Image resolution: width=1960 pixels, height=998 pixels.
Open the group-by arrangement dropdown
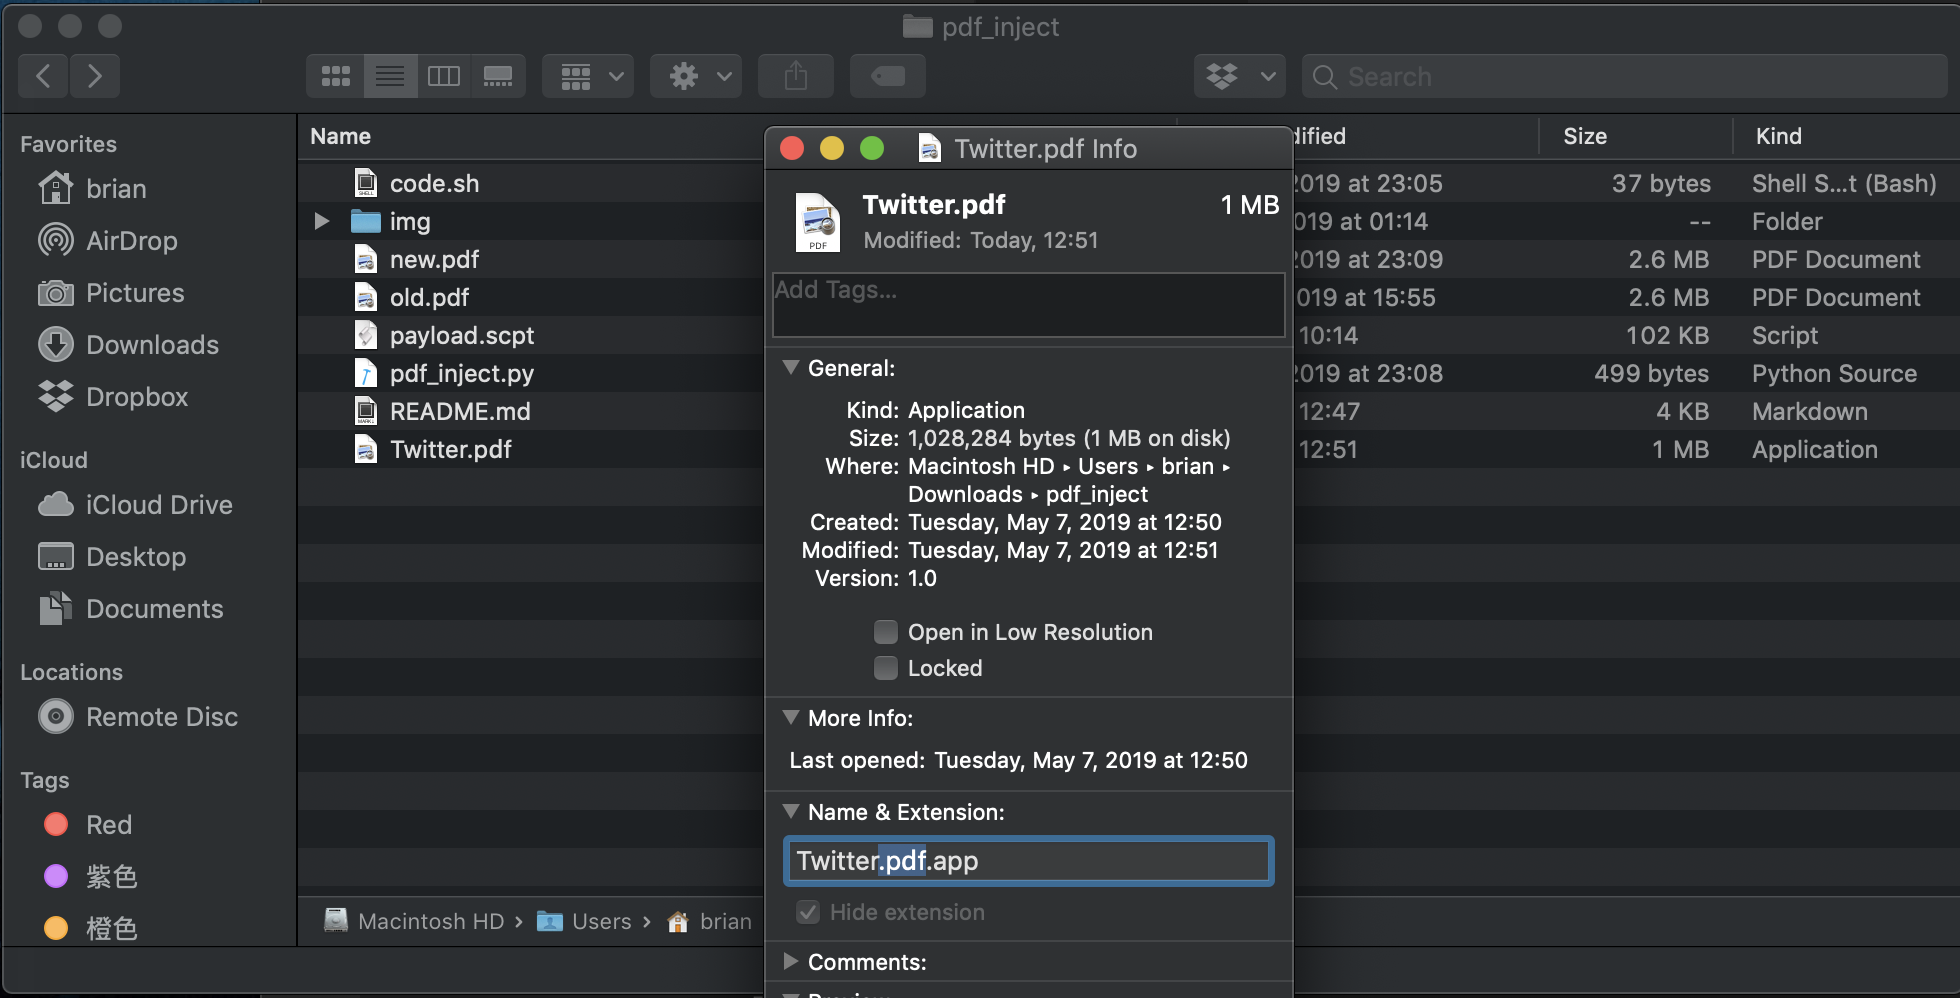(588, 76)
